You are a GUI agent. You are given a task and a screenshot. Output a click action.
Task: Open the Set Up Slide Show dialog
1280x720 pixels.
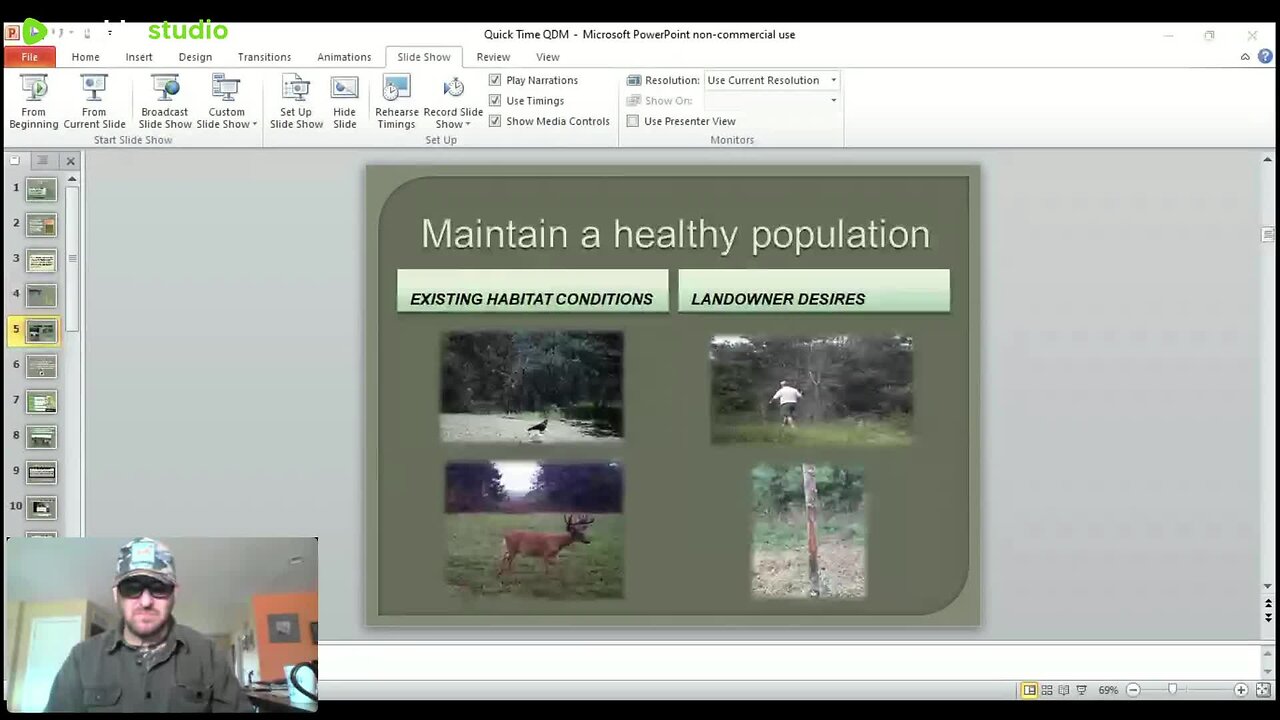(x=296, y=102)
